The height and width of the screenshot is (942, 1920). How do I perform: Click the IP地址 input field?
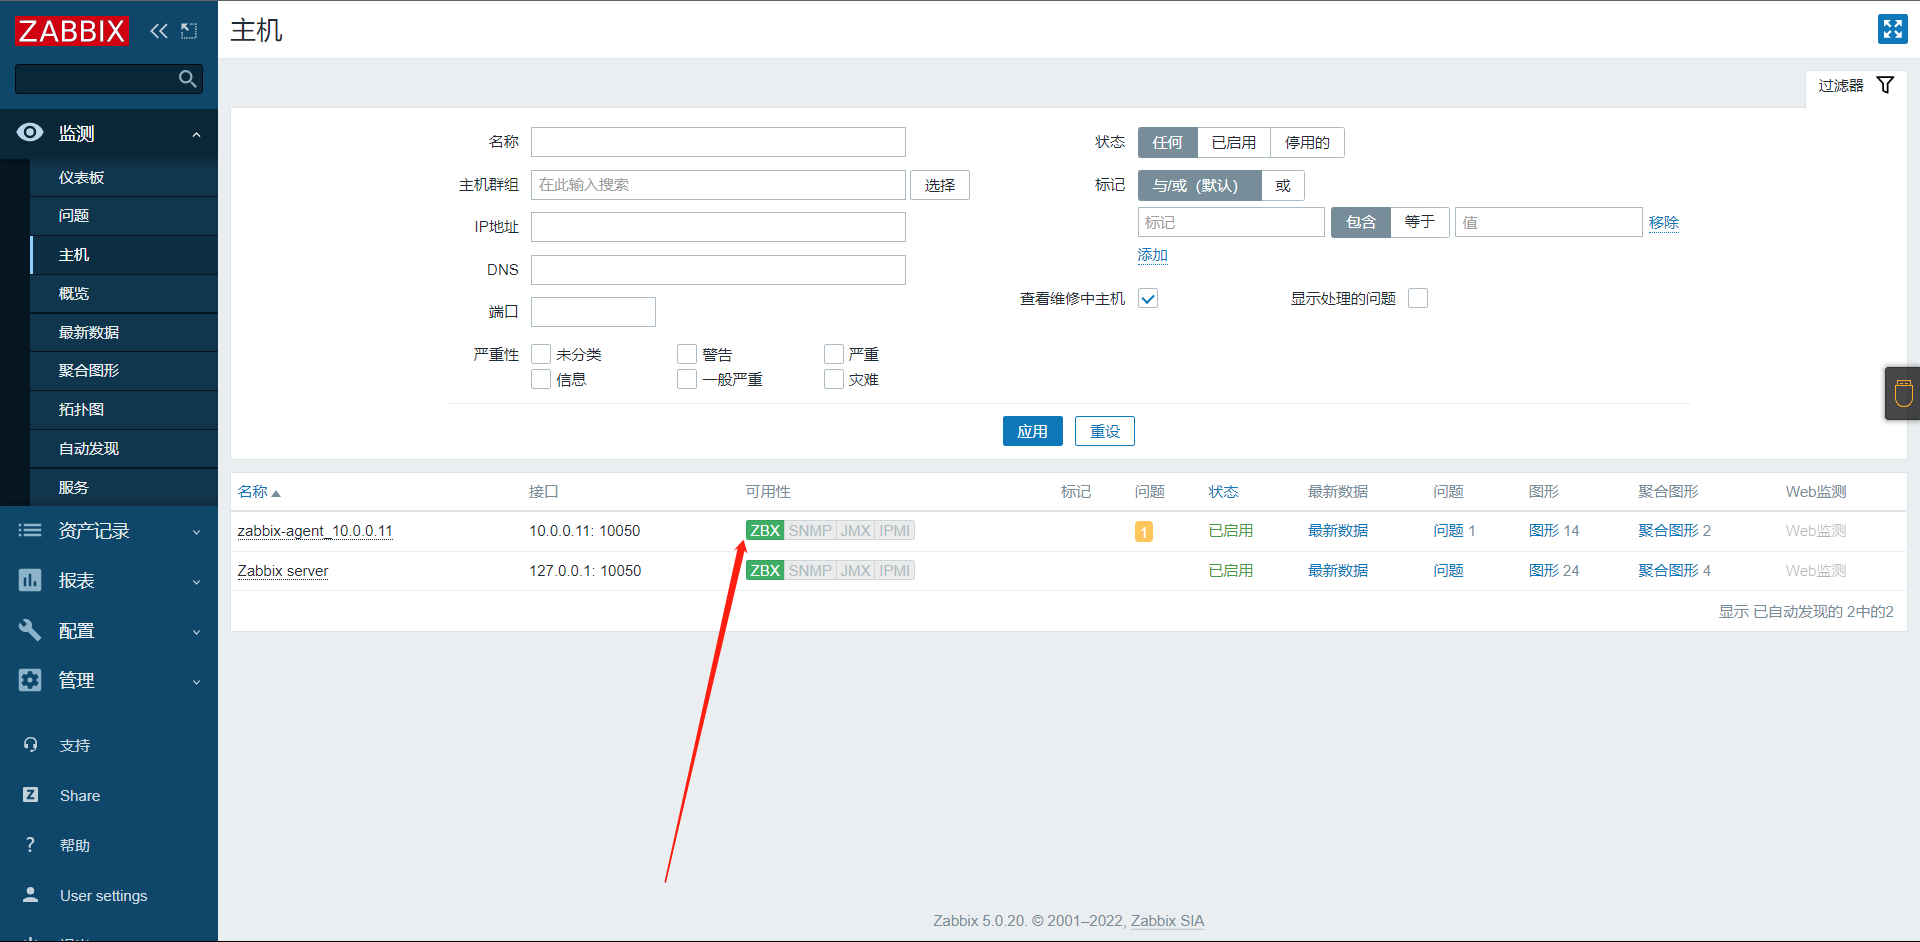pyautogui.click(x=718, y=227)
